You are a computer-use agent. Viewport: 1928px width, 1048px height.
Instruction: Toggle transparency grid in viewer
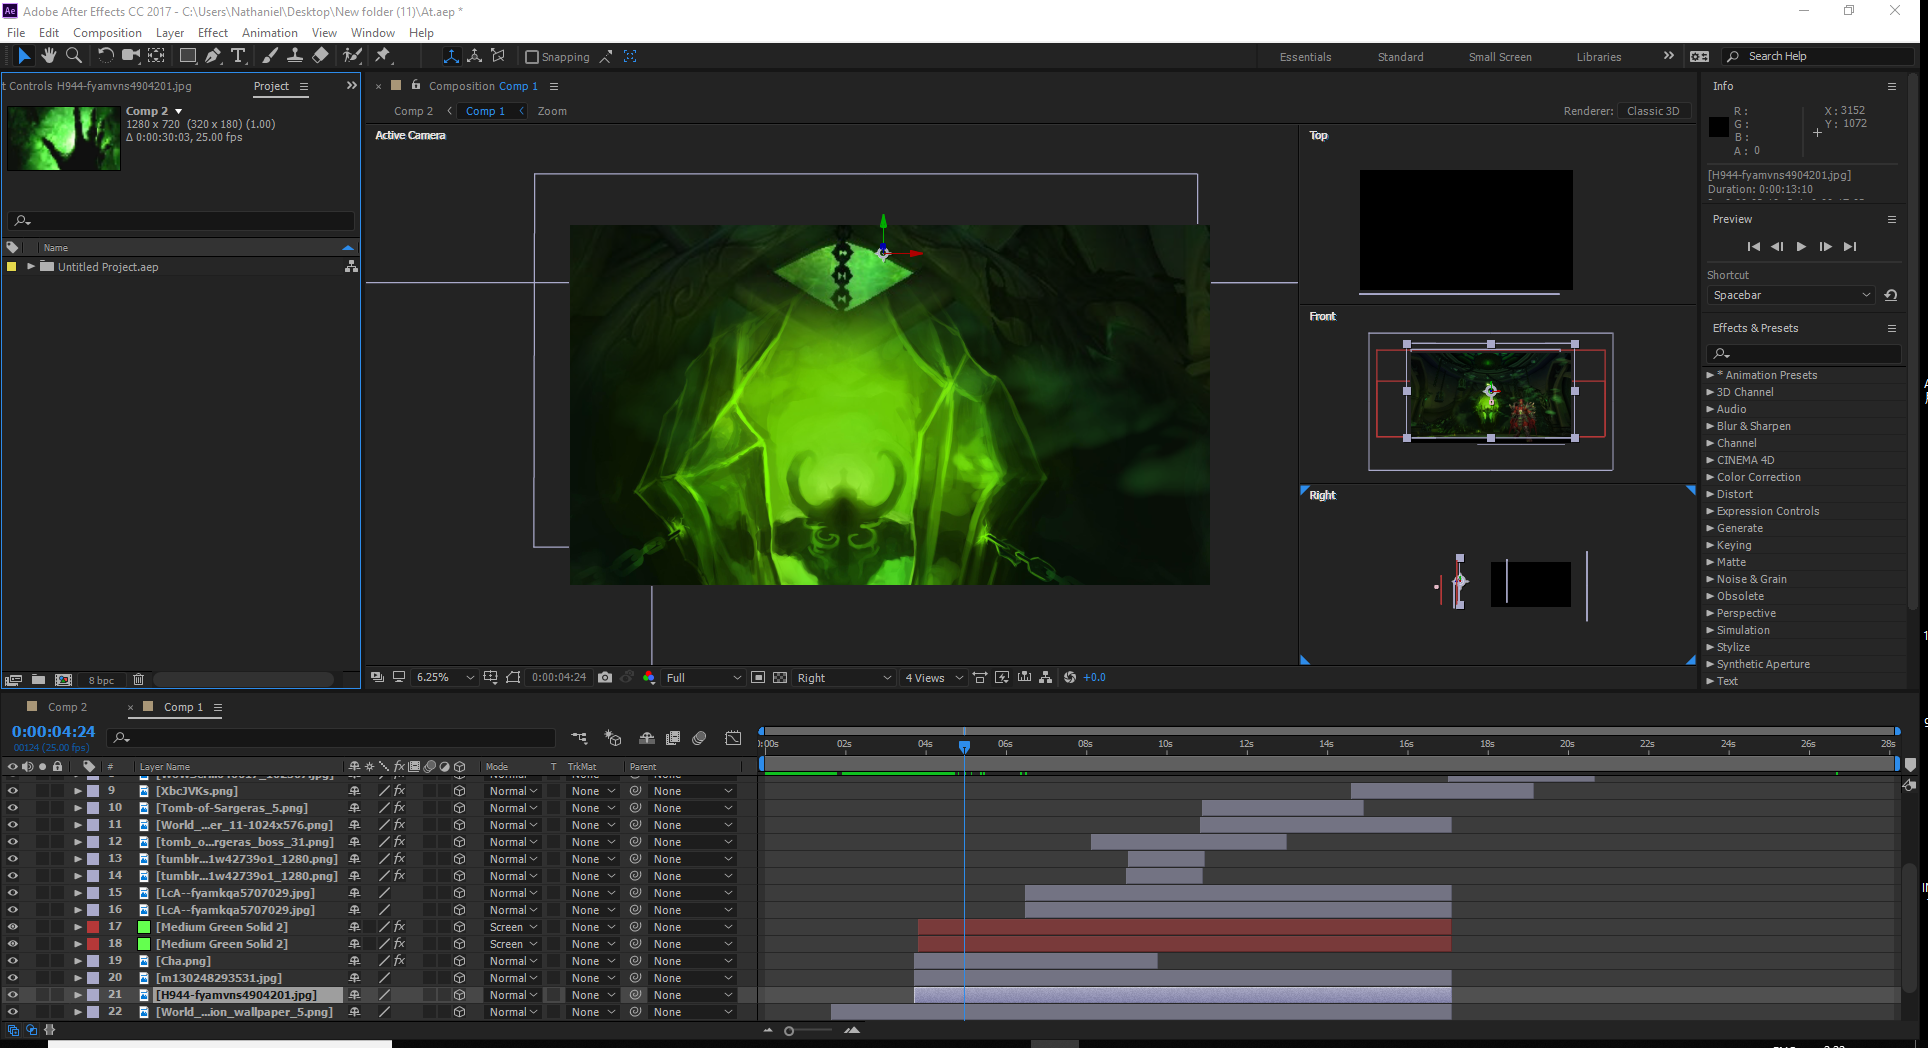coord(780,677)
